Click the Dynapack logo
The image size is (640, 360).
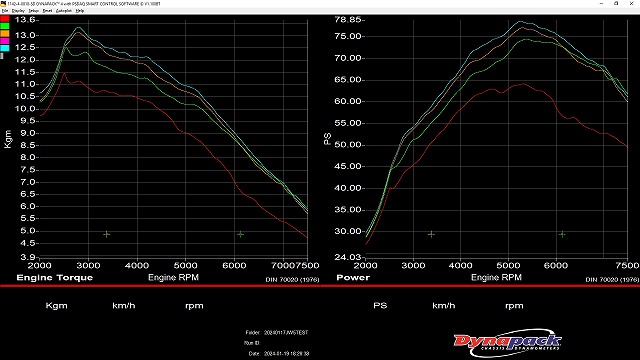(508, 343)
